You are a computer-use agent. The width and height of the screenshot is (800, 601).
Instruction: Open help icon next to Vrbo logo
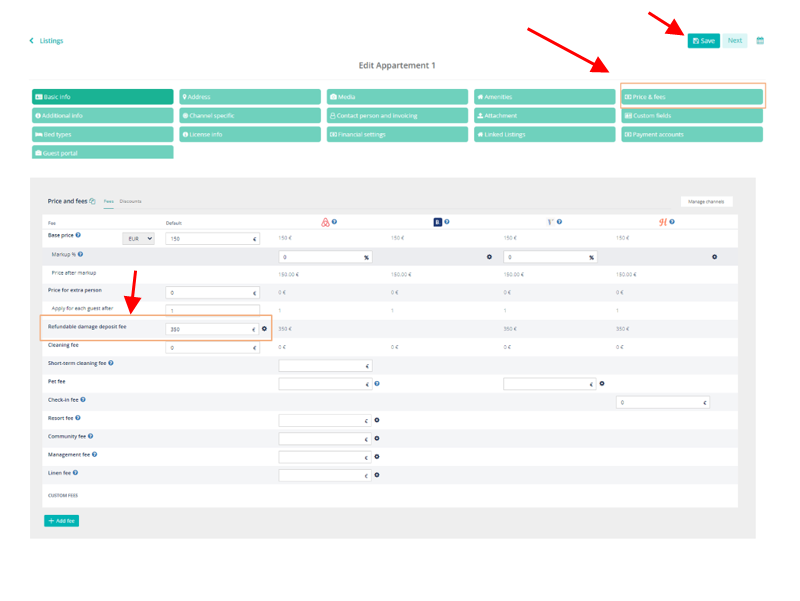click(x=559, y=222)
